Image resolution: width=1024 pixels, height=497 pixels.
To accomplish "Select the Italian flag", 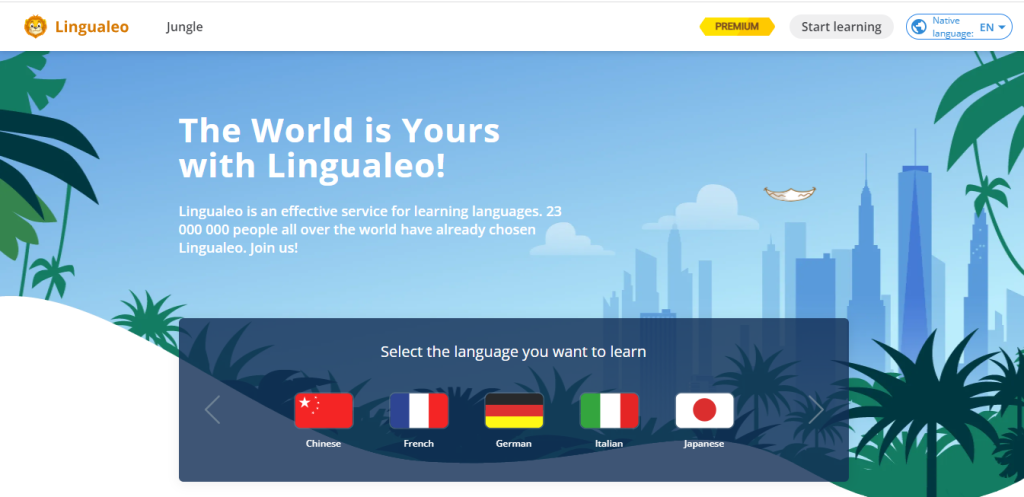I will 609,410.
